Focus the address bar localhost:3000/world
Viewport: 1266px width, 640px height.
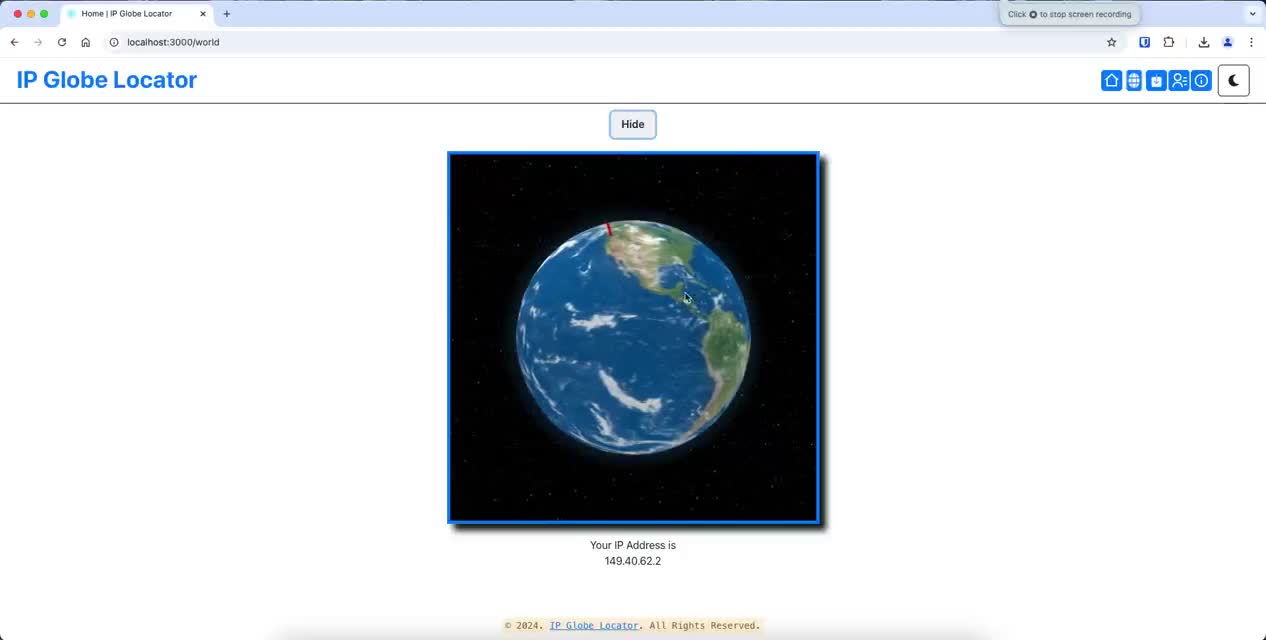point(612,42)
